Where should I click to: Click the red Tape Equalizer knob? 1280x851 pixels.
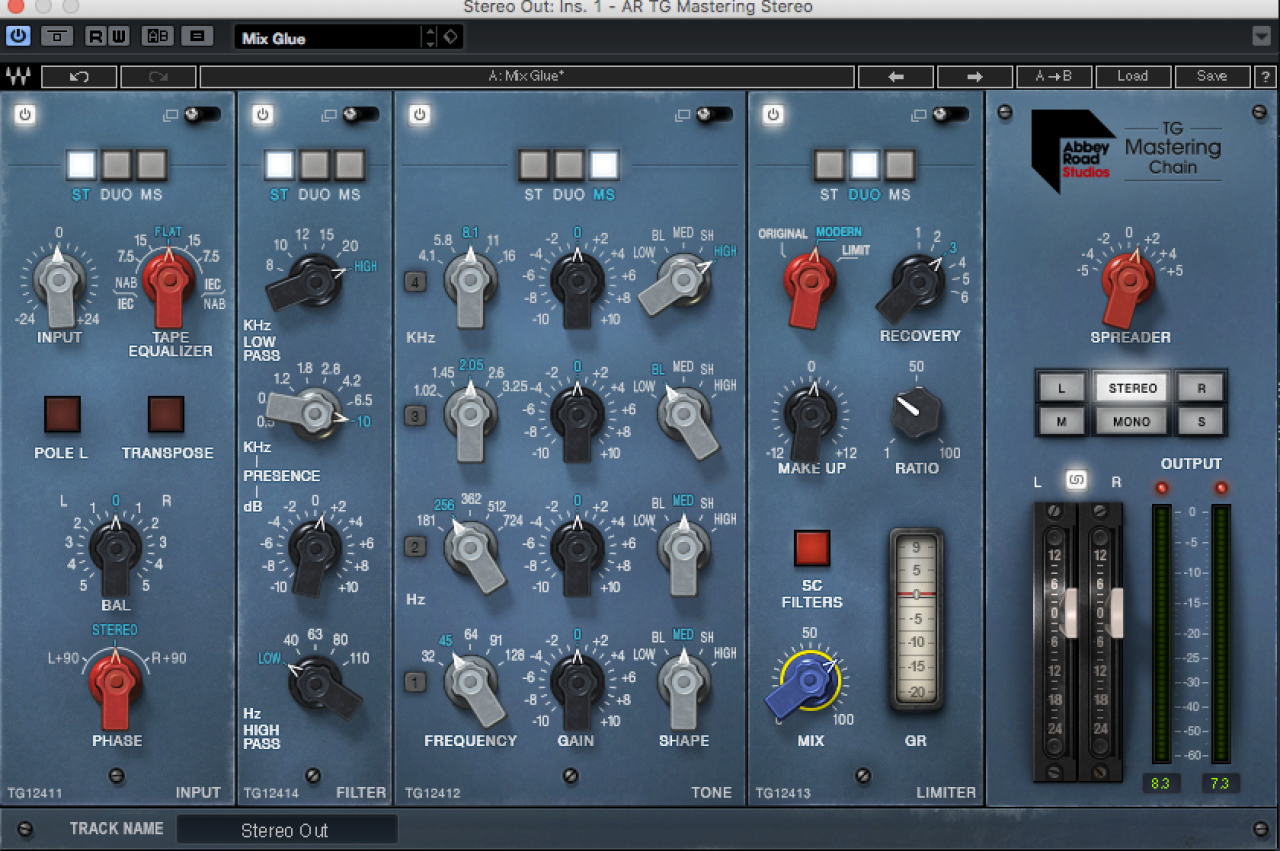[x=170, y=280]
